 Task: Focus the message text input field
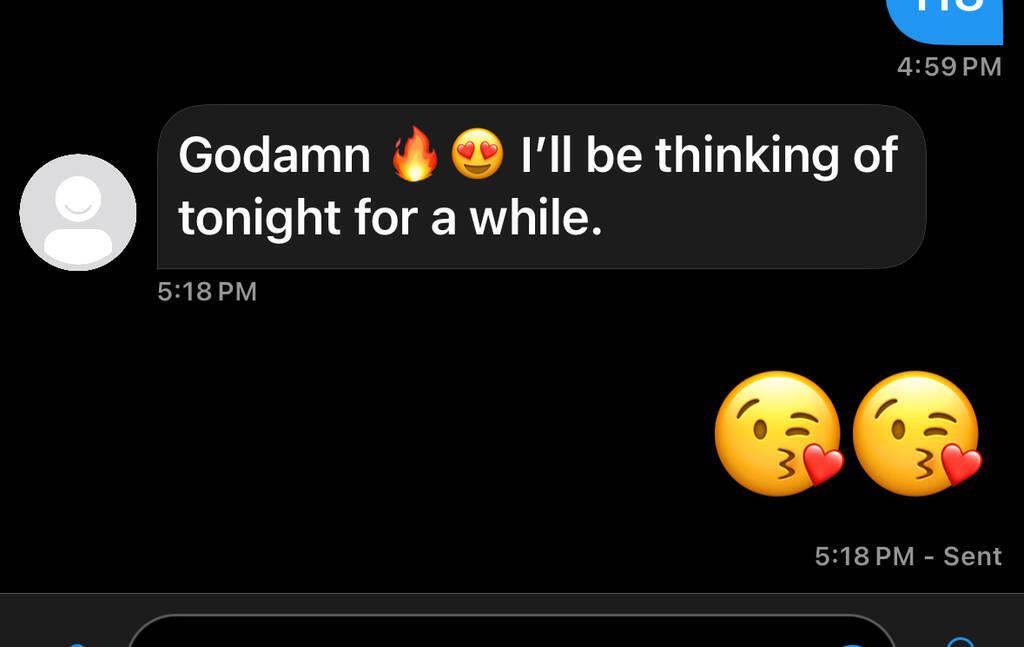click(511, 631)
